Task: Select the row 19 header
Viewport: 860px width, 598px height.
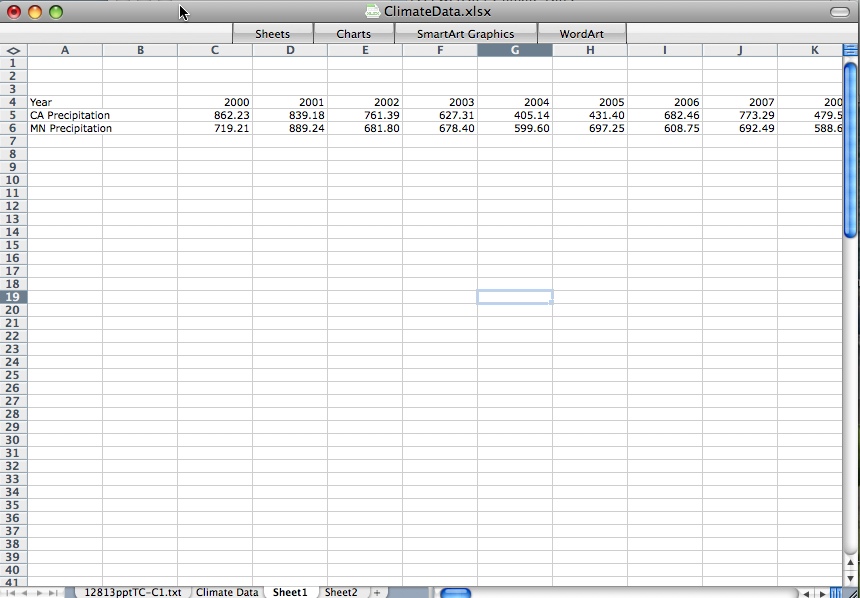Action: [x=12, y=296]
